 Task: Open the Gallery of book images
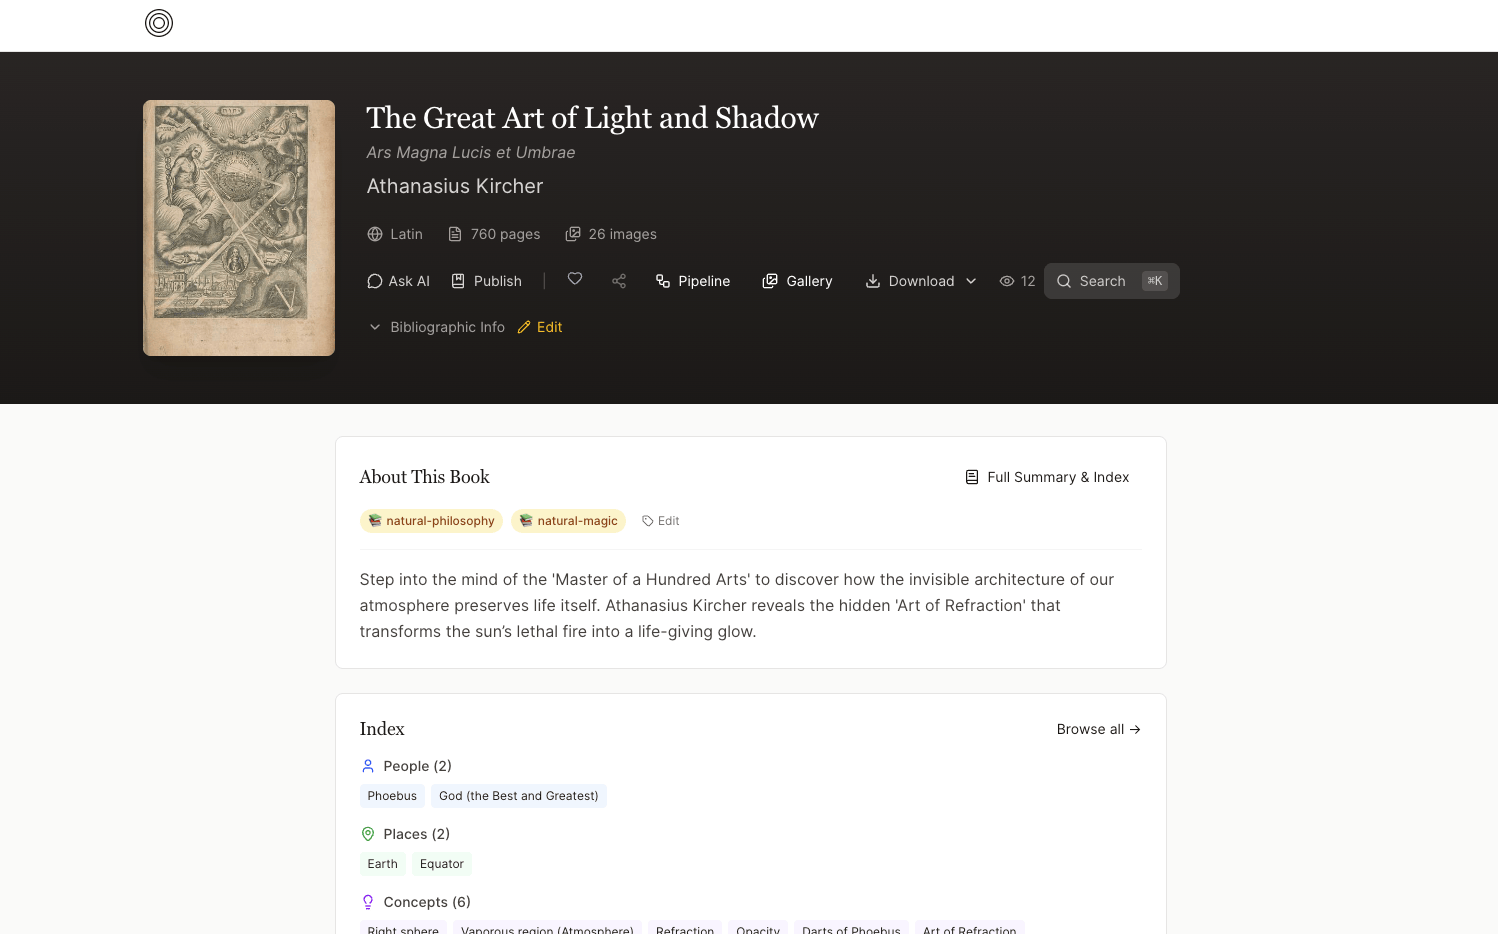[x=797, y=281]
